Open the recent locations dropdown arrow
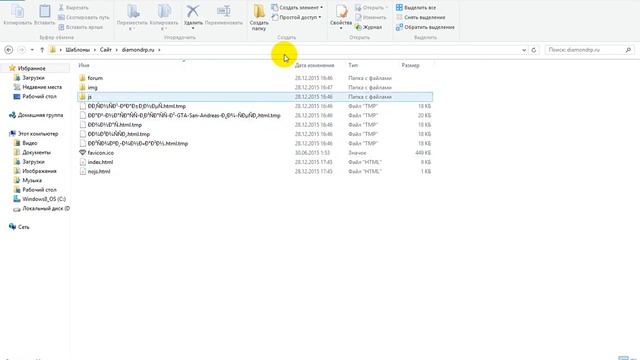This screenshot has width=640, height=360. pyautogui.click(x=32, y=50)
